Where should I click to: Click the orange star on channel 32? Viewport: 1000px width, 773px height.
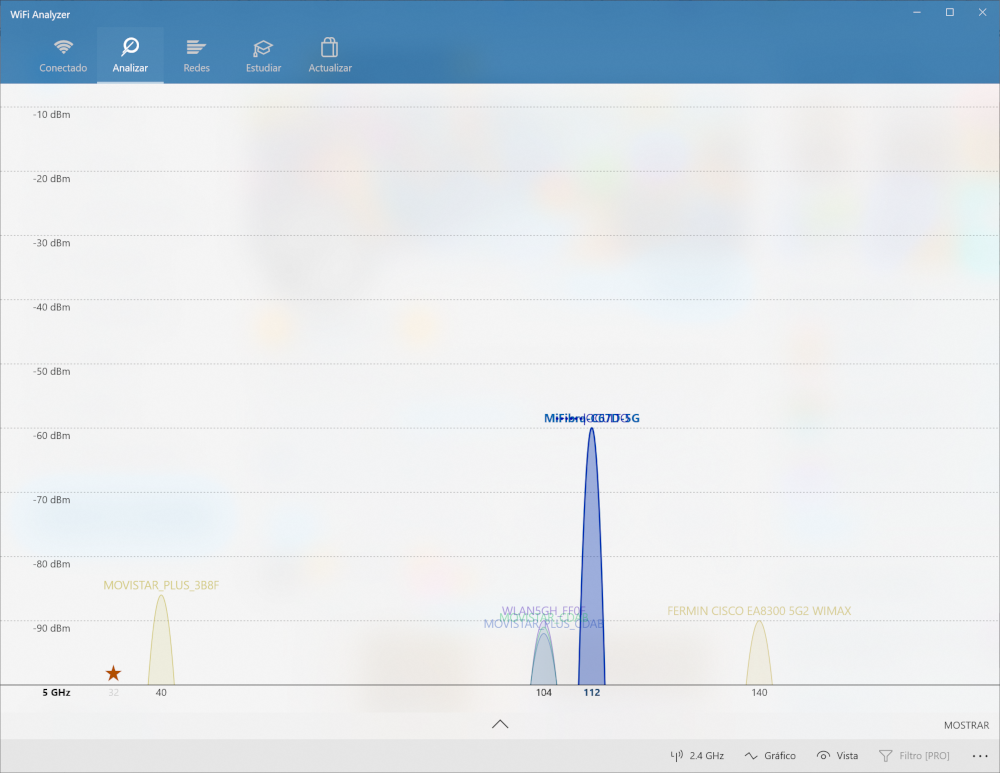click(113, 674)
